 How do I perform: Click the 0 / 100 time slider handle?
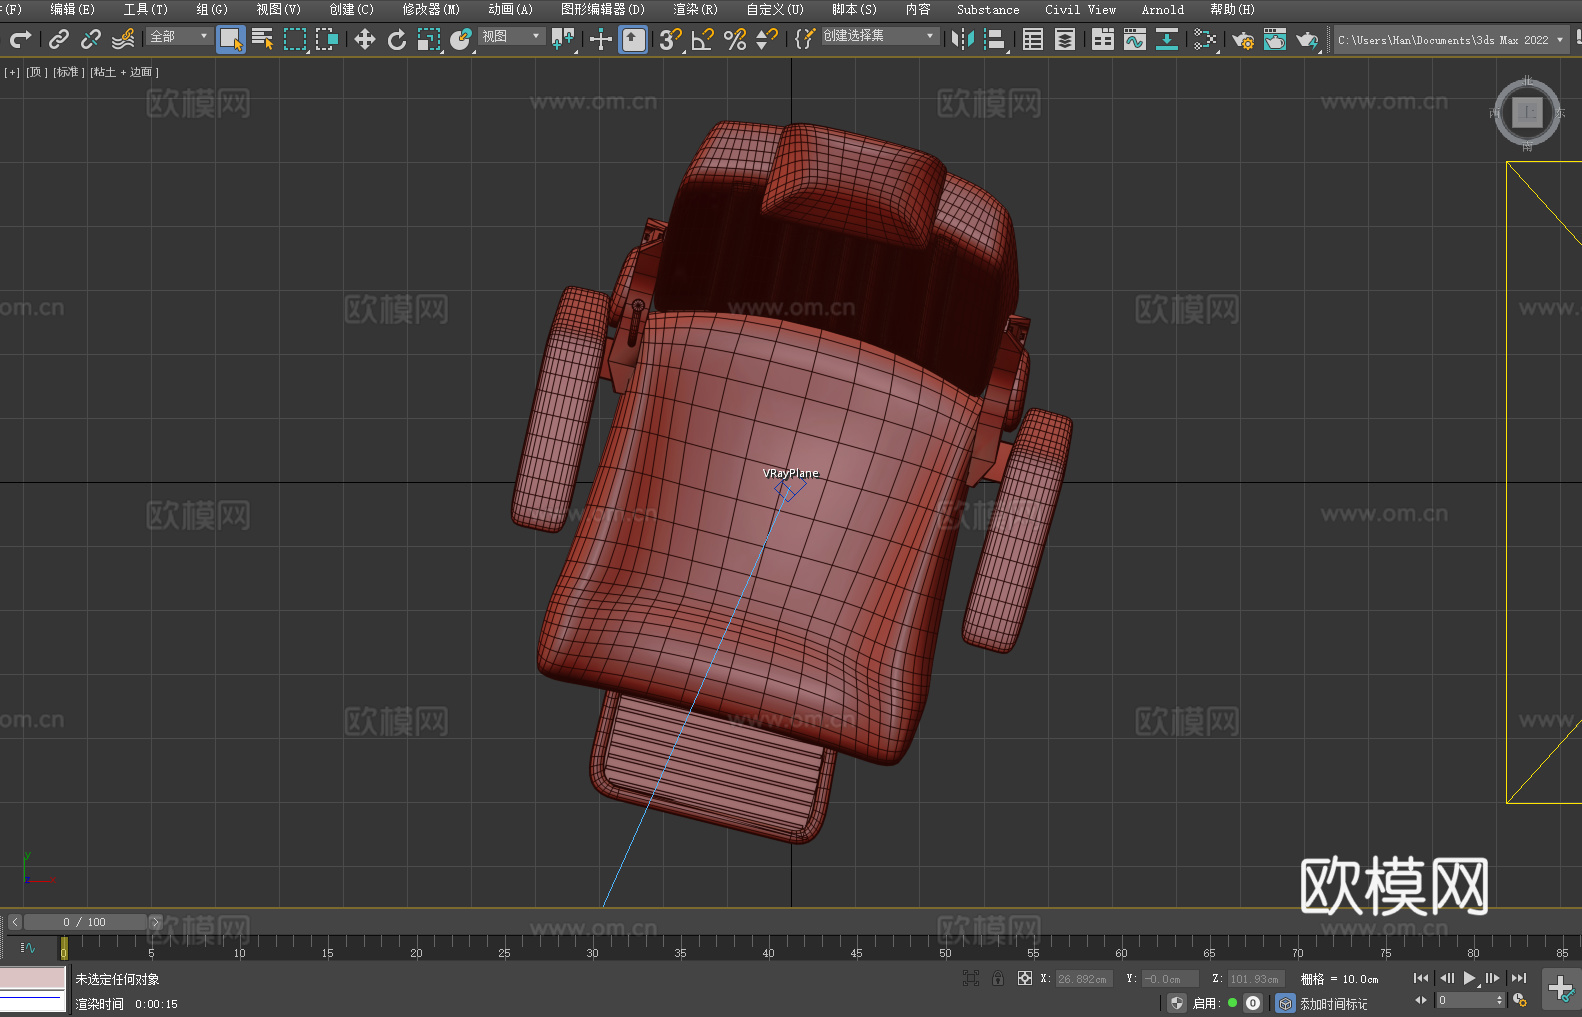click(x=85, y=922)
